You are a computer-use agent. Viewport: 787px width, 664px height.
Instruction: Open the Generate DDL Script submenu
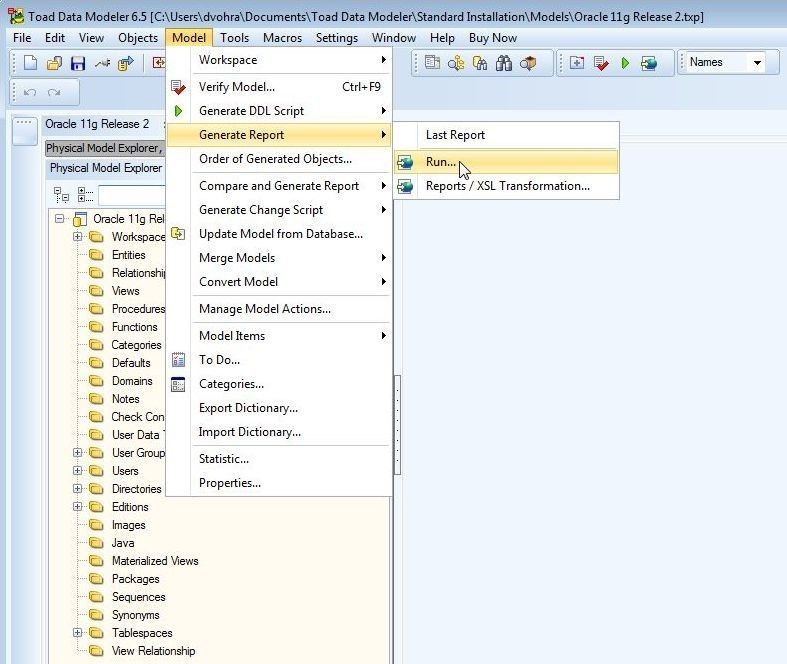tap(279, 111)
